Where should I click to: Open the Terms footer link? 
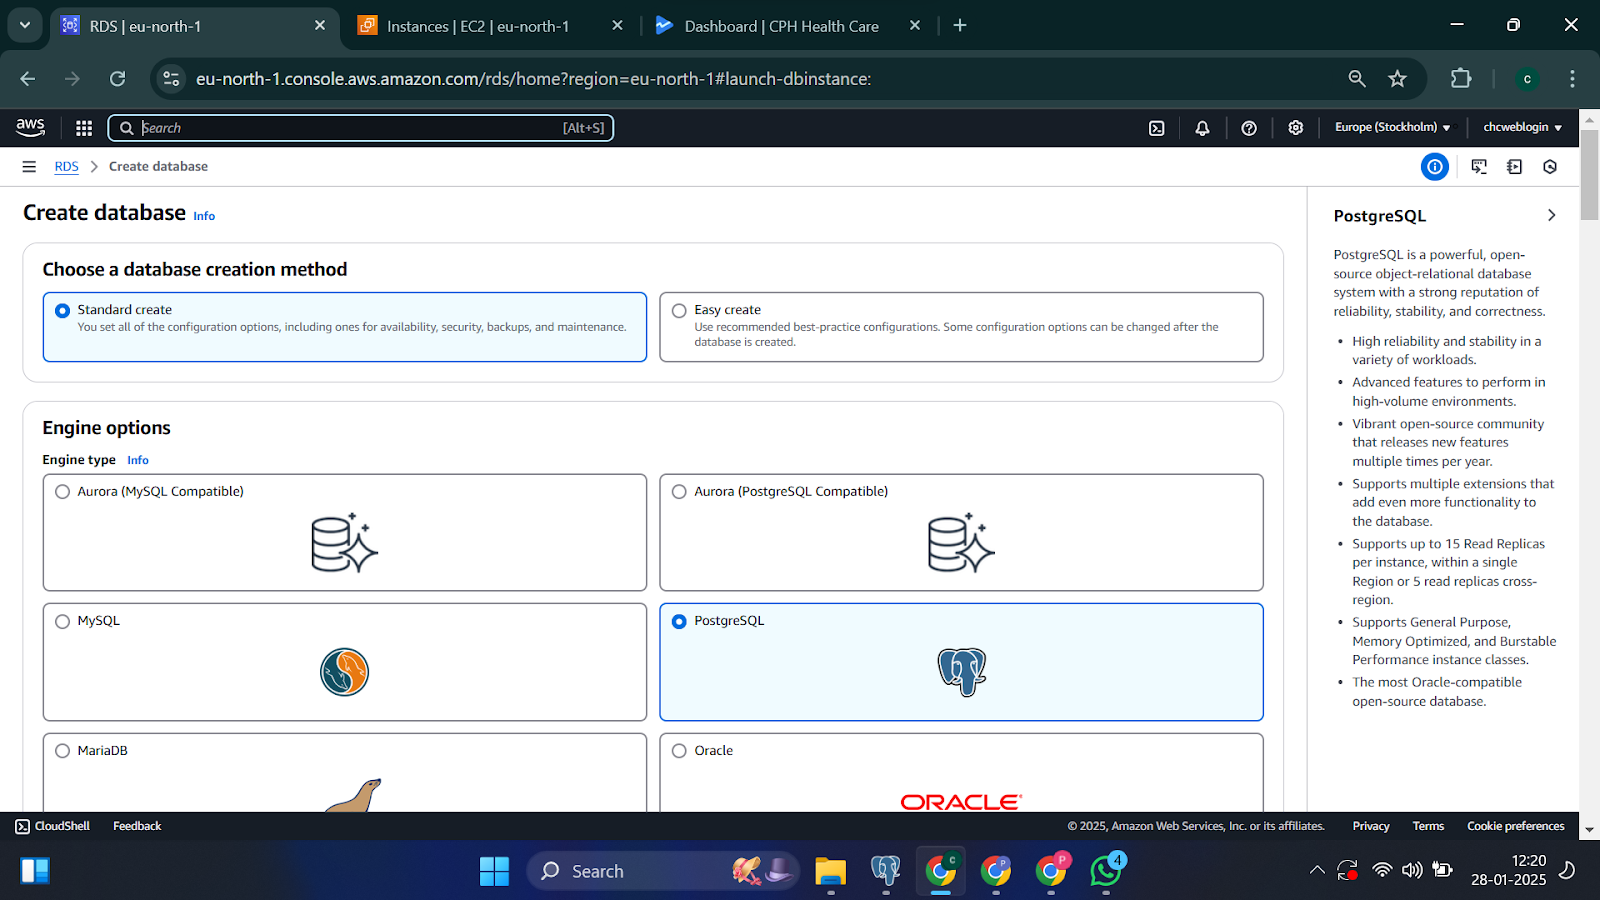click(x=1428, y=826)
